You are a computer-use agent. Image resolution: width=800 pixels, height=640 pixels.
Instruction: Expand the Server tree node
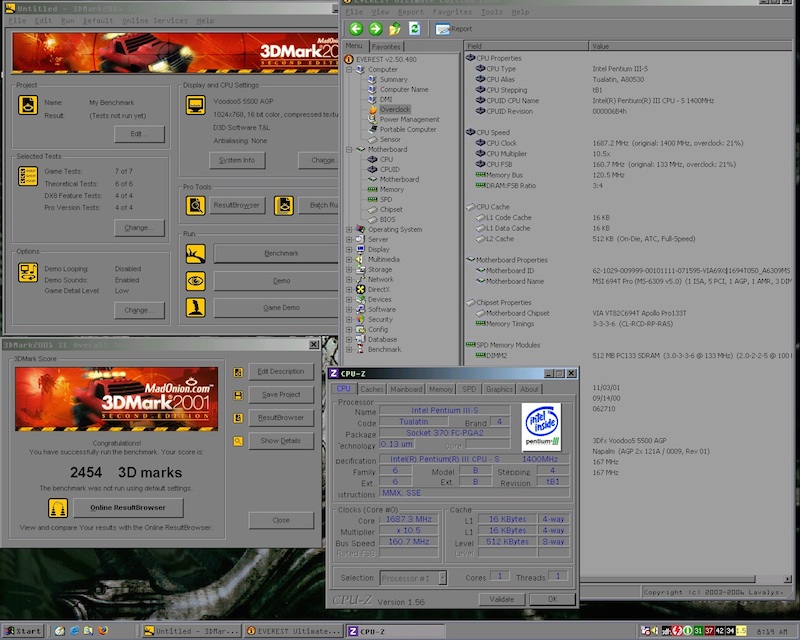pyautogui.click(x=349, y=239)
